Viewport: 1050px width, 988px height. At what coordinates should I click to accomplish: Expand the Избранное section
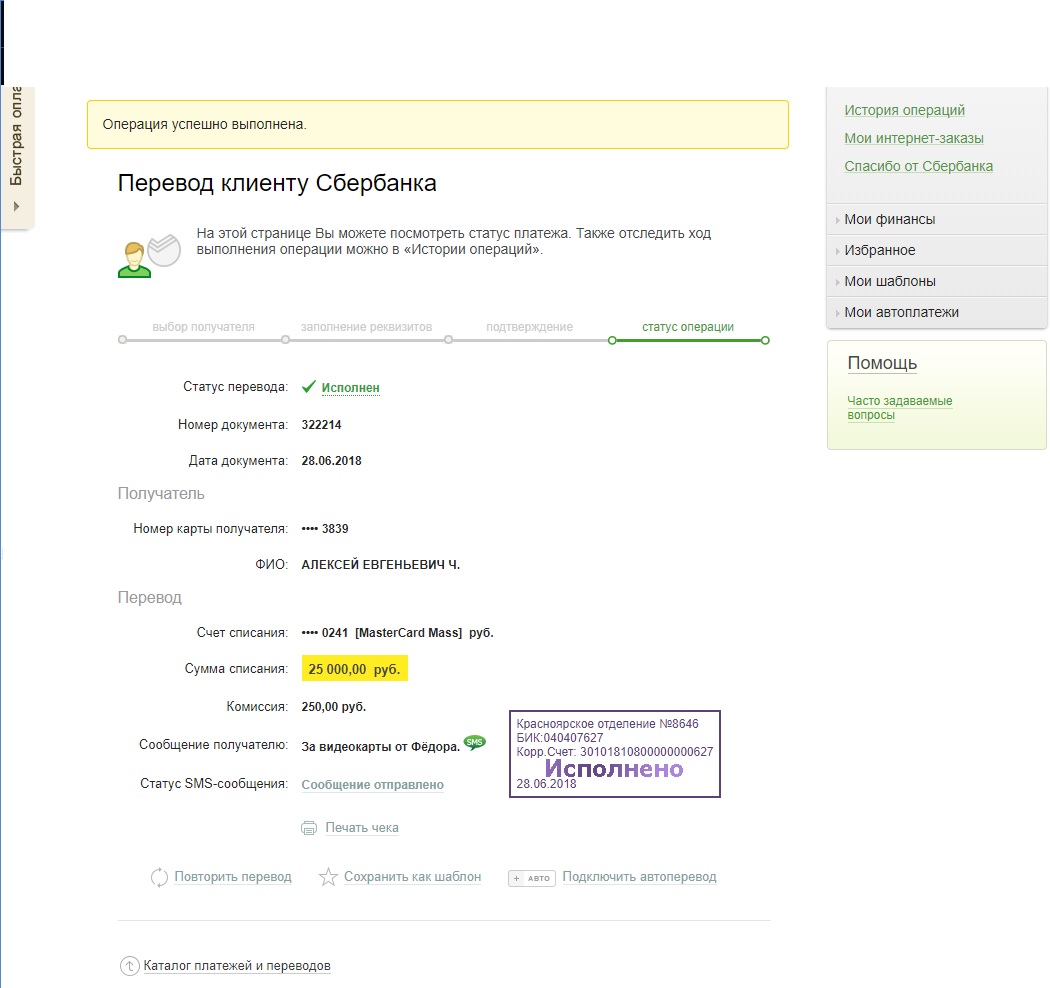click(x=879, y=250)
